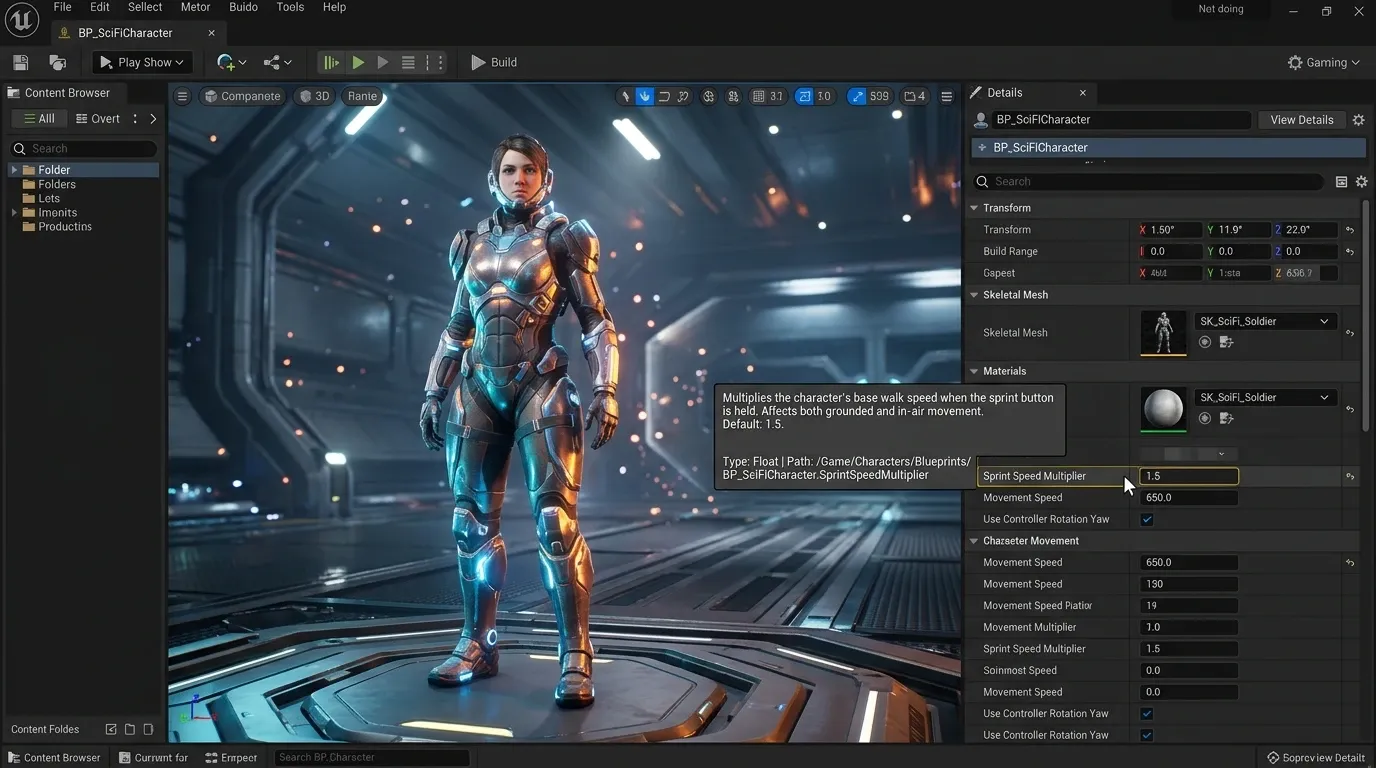Open Details settings gear next to View Details
Image resolution: width=1376 pixels, height=768 pixels.
[1358, 119]
